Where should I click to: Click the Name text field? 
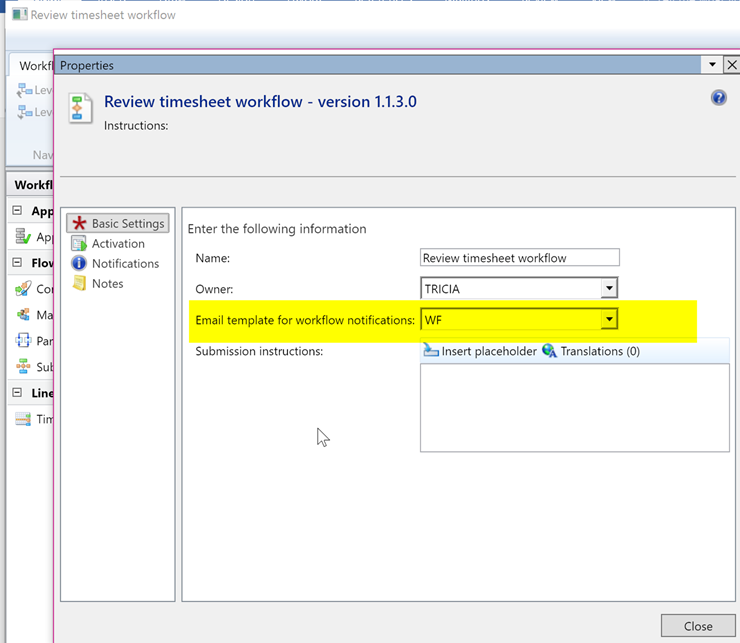519,258
